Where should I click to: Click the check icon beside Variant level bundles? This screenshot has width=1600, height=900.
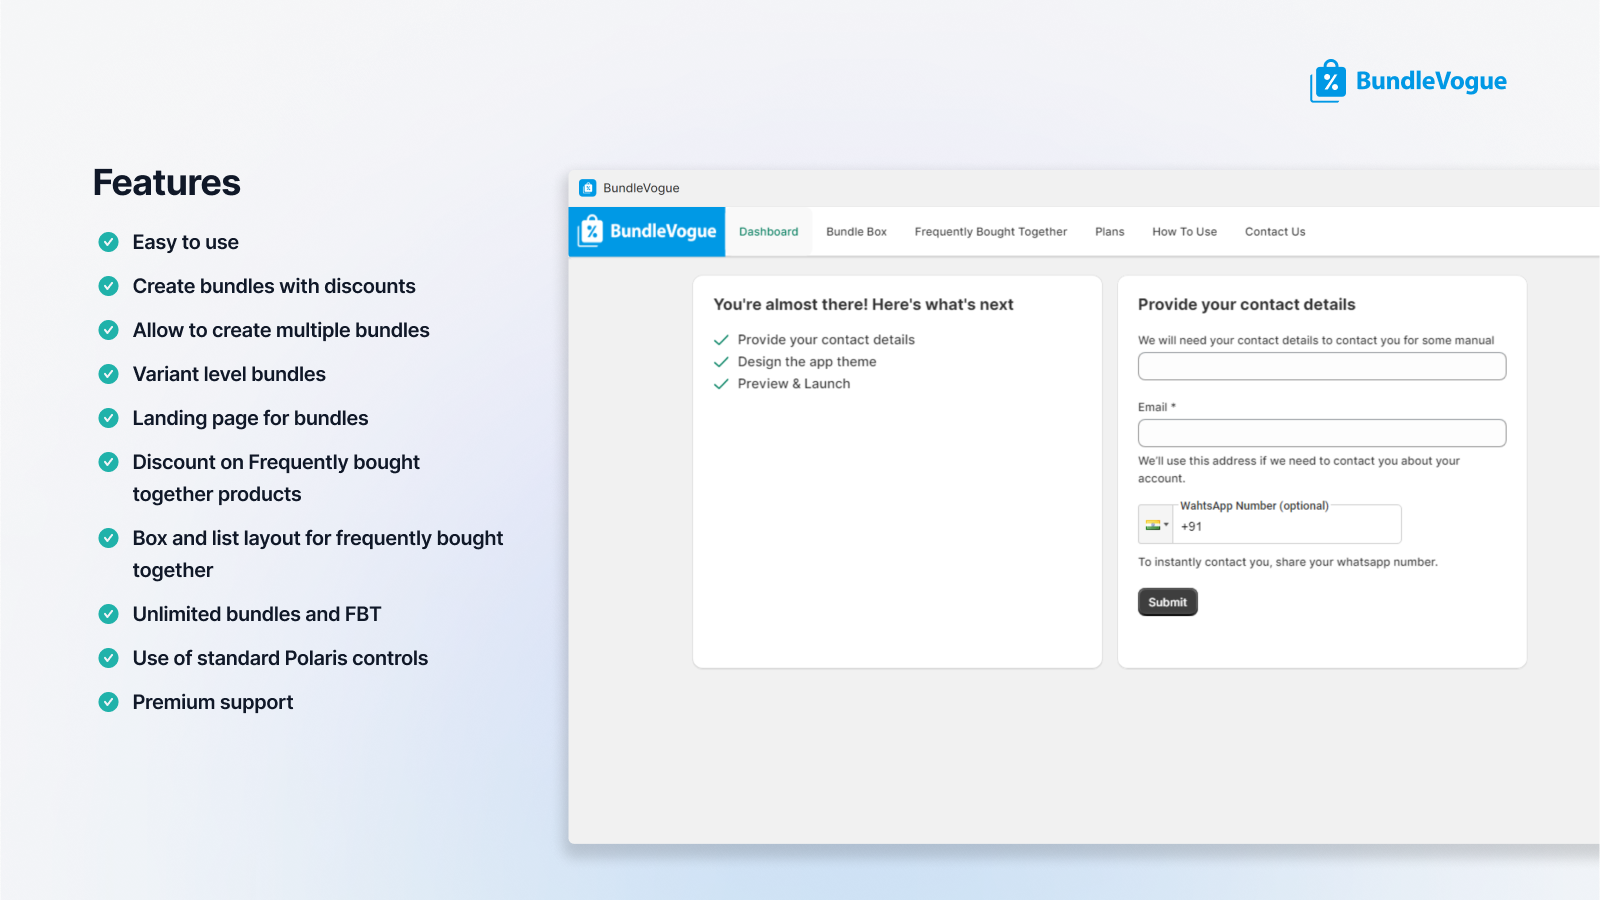click(109, 374)
